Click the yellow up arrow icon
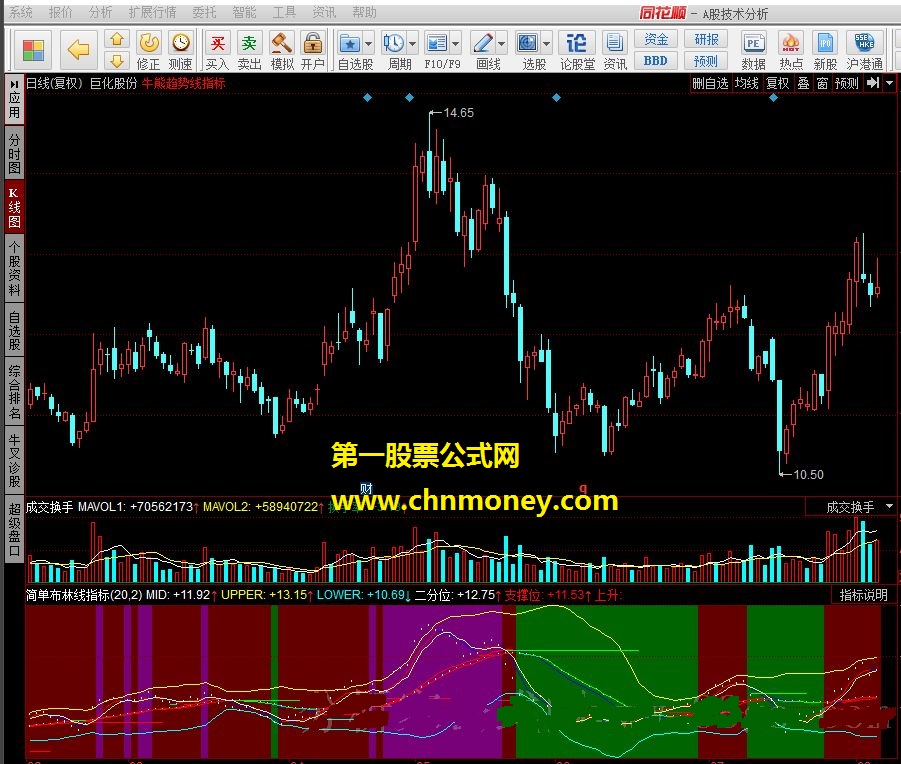Screen dimensions: 901x764 coord(117,39)
